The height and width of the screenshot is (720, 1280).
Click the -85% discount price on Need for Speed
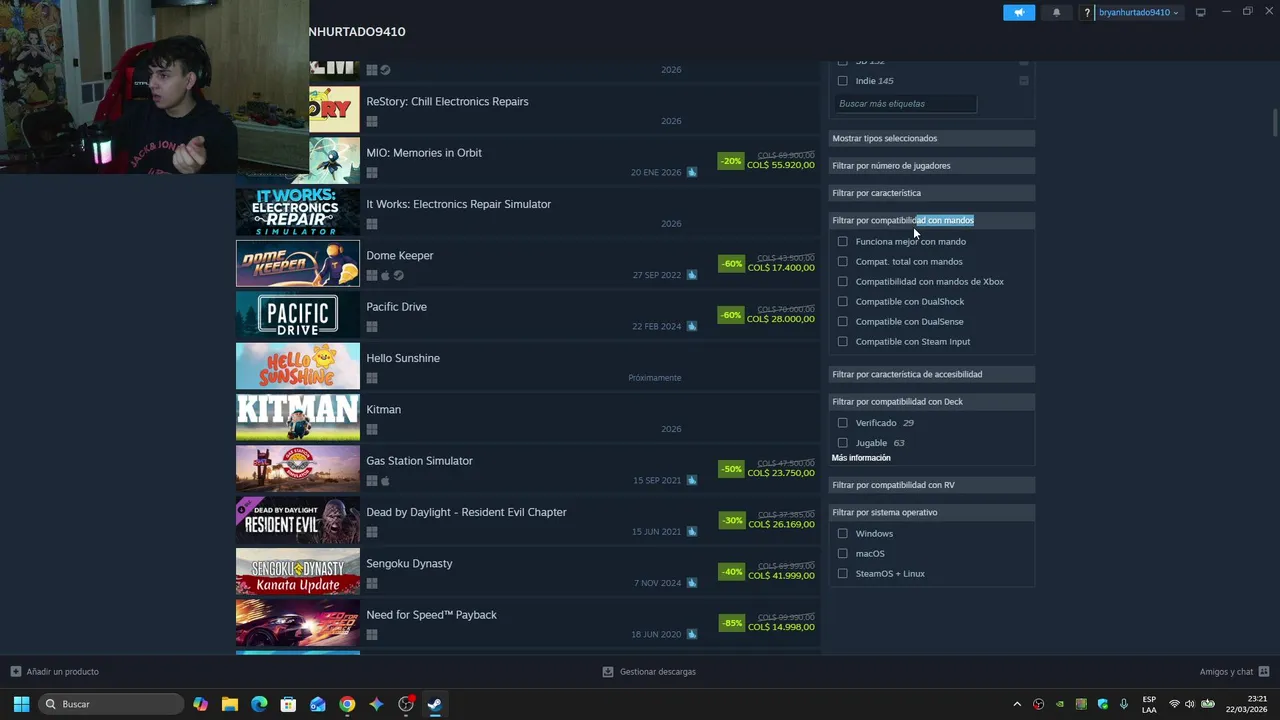point(767,623)
